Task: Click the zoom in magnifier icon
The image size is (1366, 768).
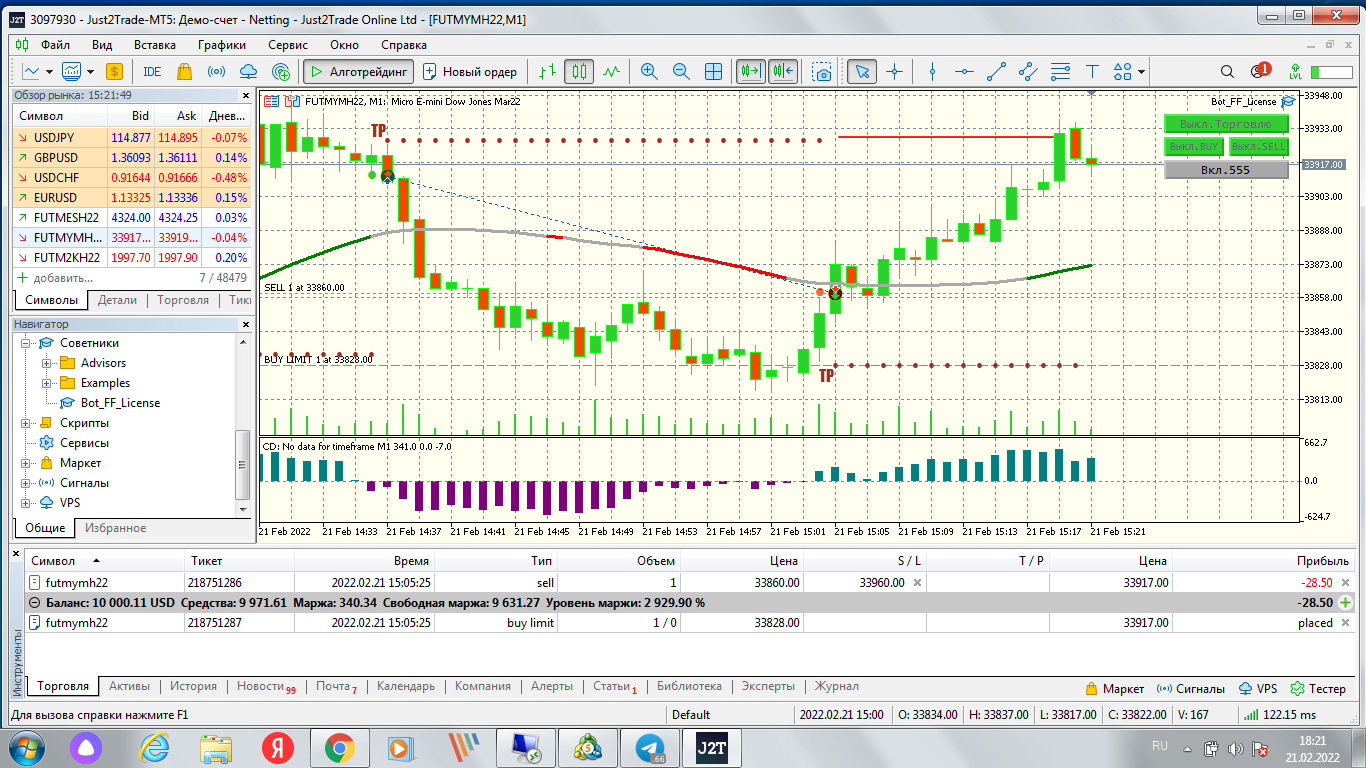Action: click(x=649, y=72)
